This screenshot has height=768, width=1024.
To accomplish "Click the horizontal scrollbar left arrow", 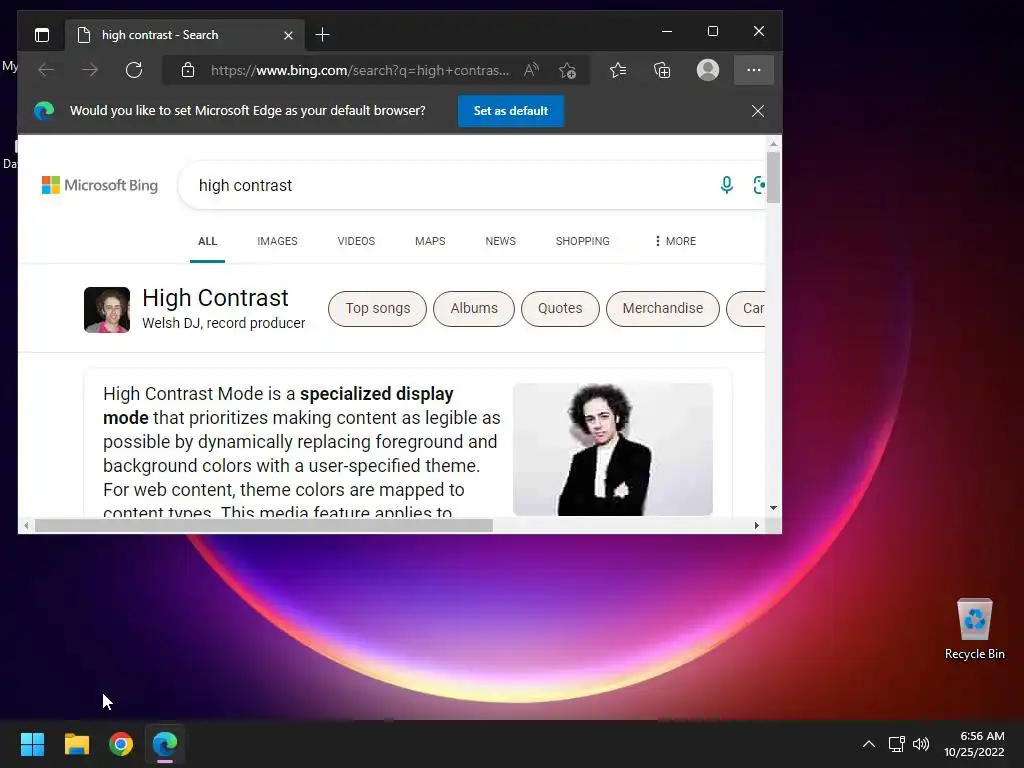I will pos(26,526).
